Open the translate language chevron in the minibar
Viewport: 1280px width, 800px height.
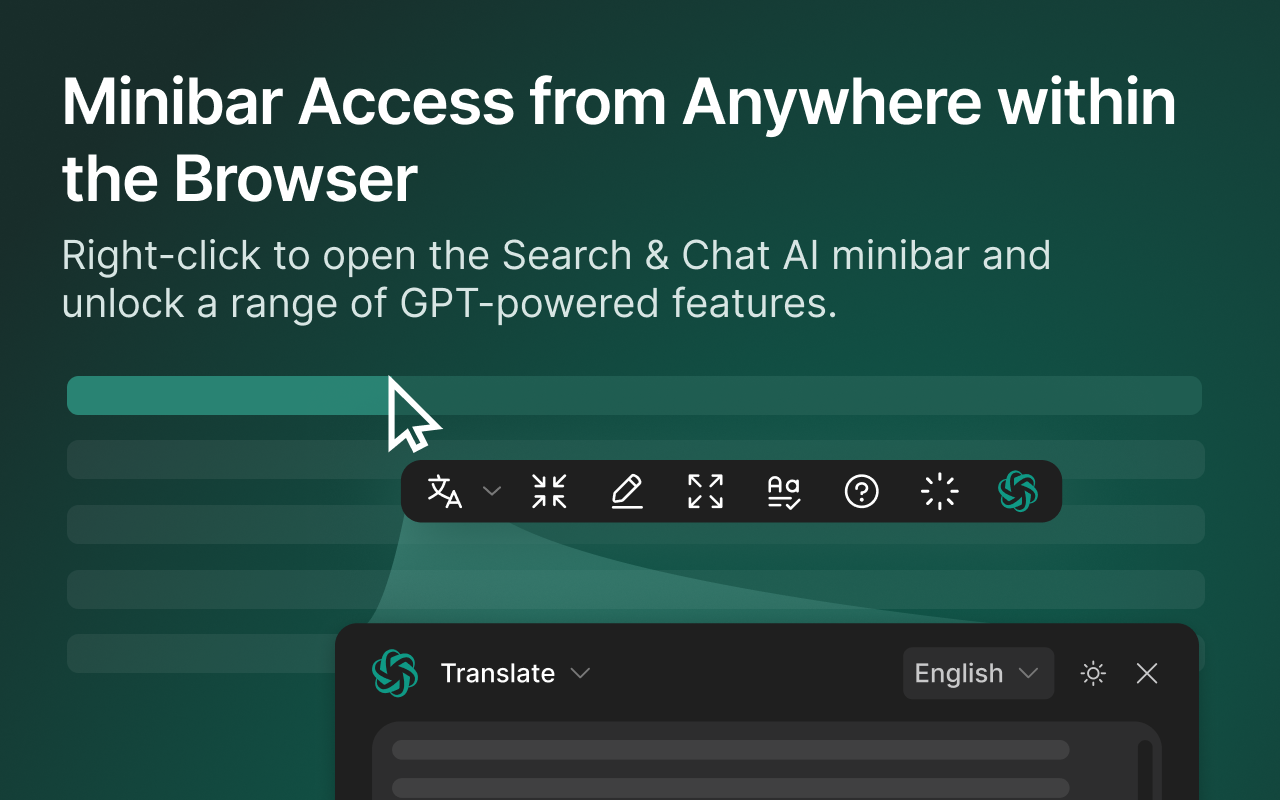(x=491, y=491)
